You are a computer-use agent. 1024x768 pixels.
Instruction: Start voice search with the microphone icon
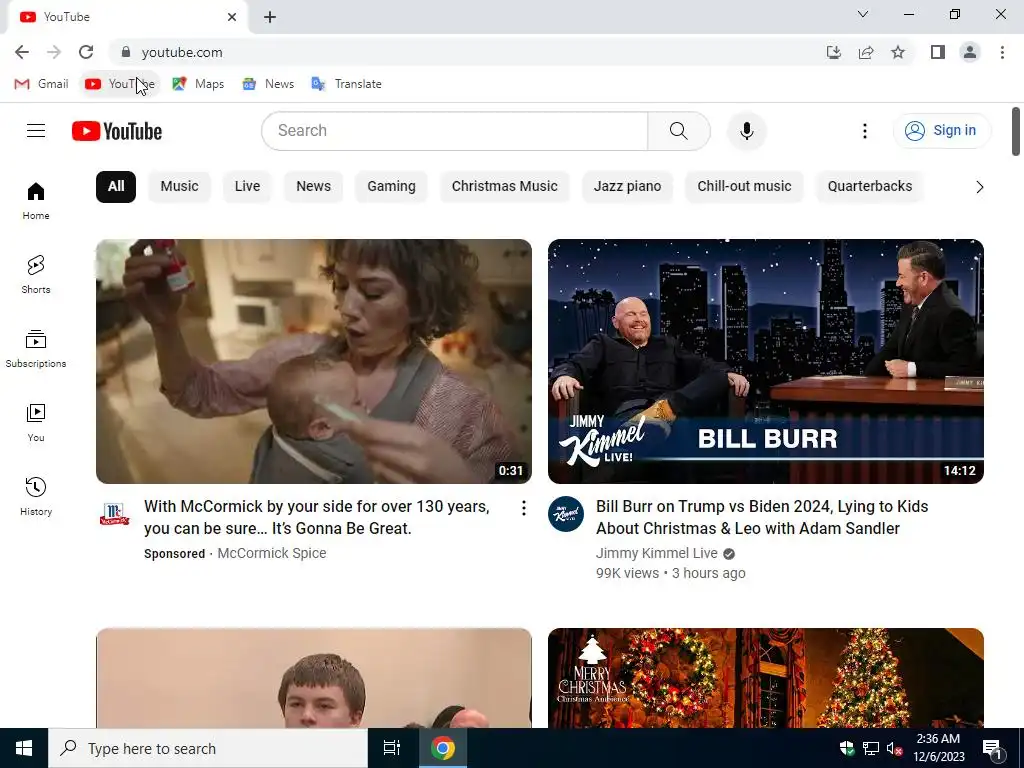pos(746,131)
